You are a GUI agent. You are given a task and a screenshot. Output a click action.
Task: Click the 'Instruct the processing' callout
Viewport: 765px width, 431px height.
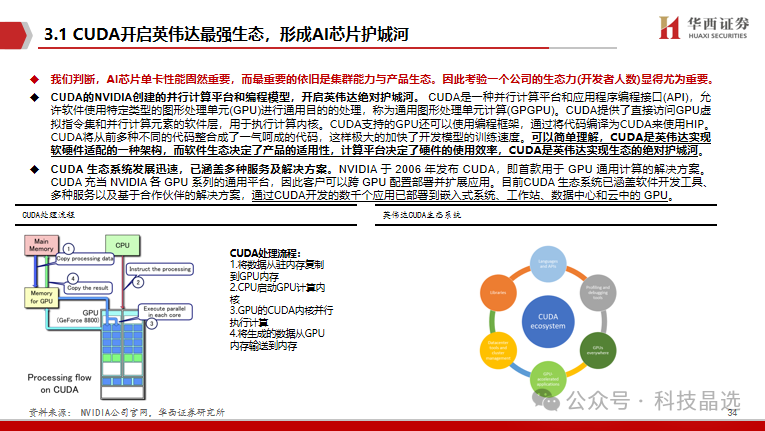[x=160, y=269]
